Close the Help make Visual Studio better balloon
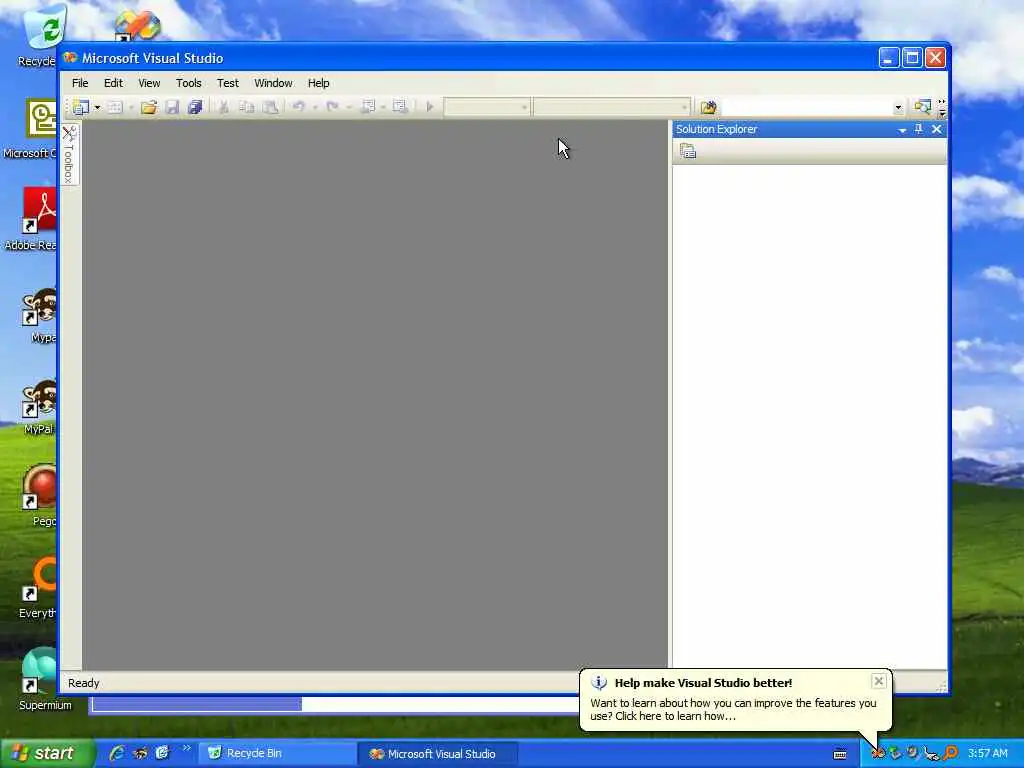Image resolution: width=1024 pixels, height=768 pixels. coord(878,681)
